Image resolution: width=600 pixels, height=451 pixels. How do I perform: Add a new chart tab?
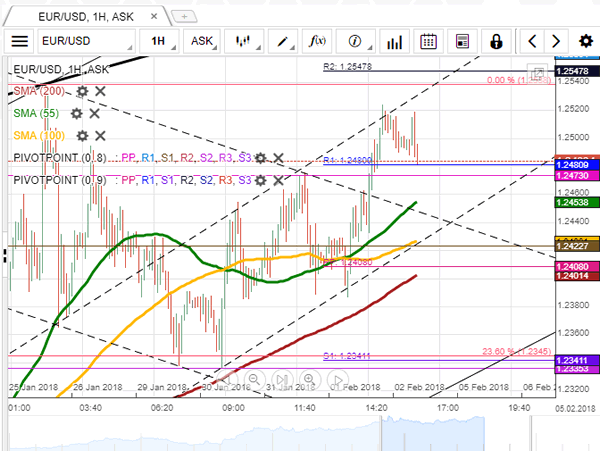pyautogui.click(x=183, y=16)
